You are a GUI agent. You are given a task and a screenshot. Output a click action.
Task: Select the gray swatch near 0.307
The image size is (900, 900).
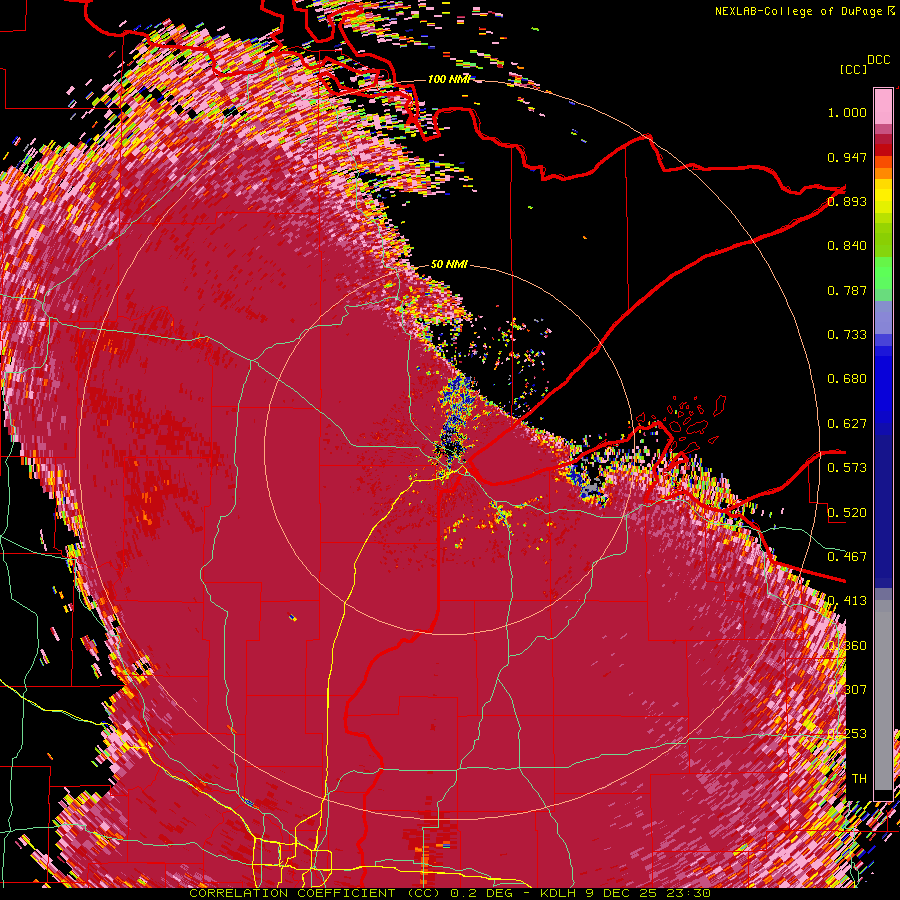(x=883, y=695)
